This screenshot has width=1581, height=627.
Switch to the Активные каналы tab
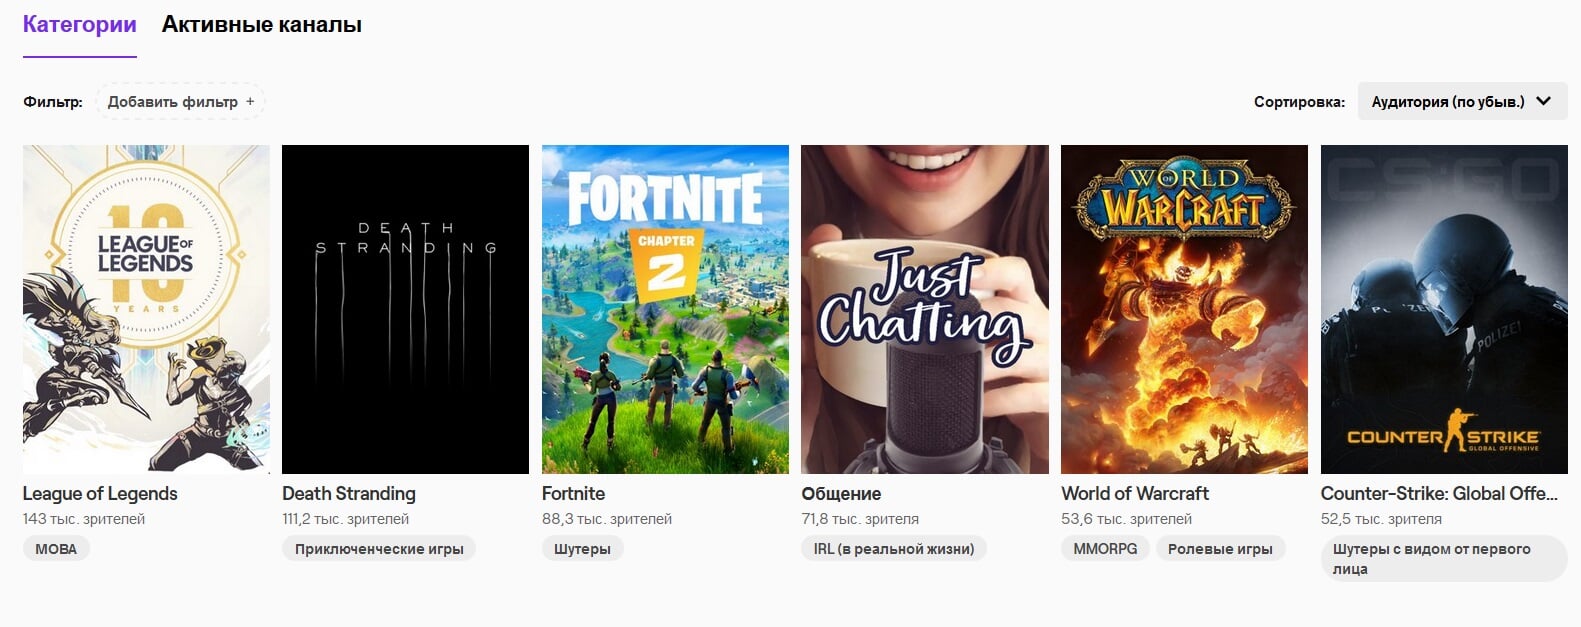(262, 25)
